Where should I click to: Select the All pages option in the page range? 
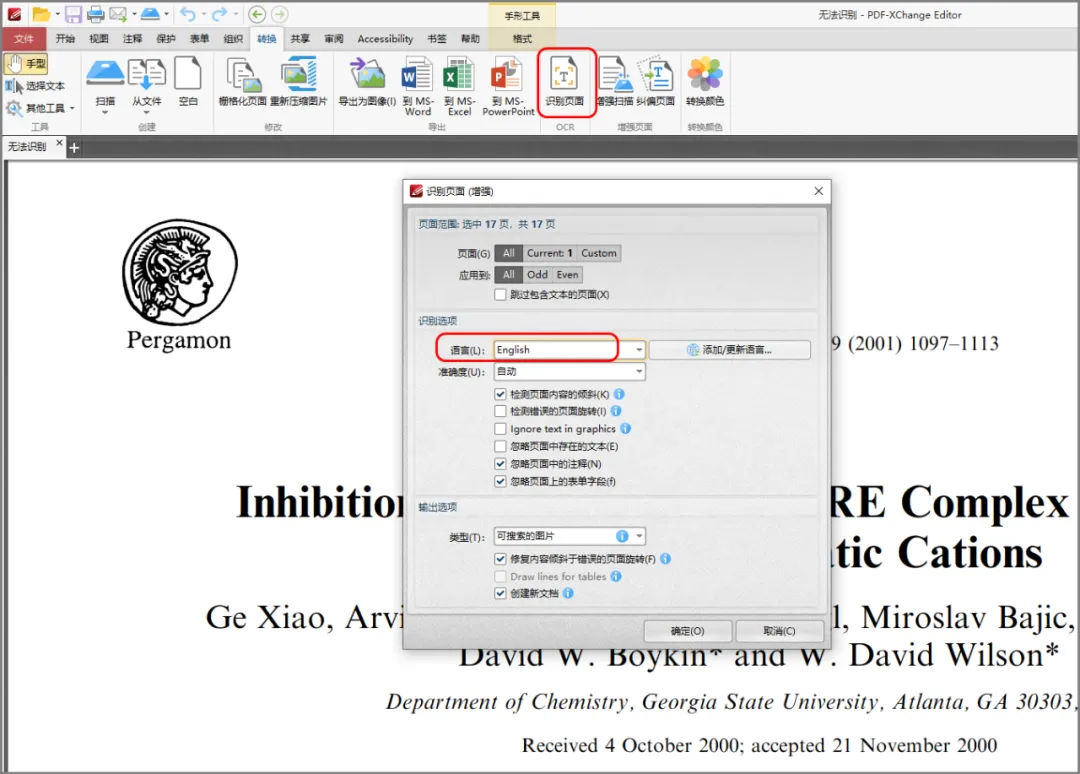(508, 253)
